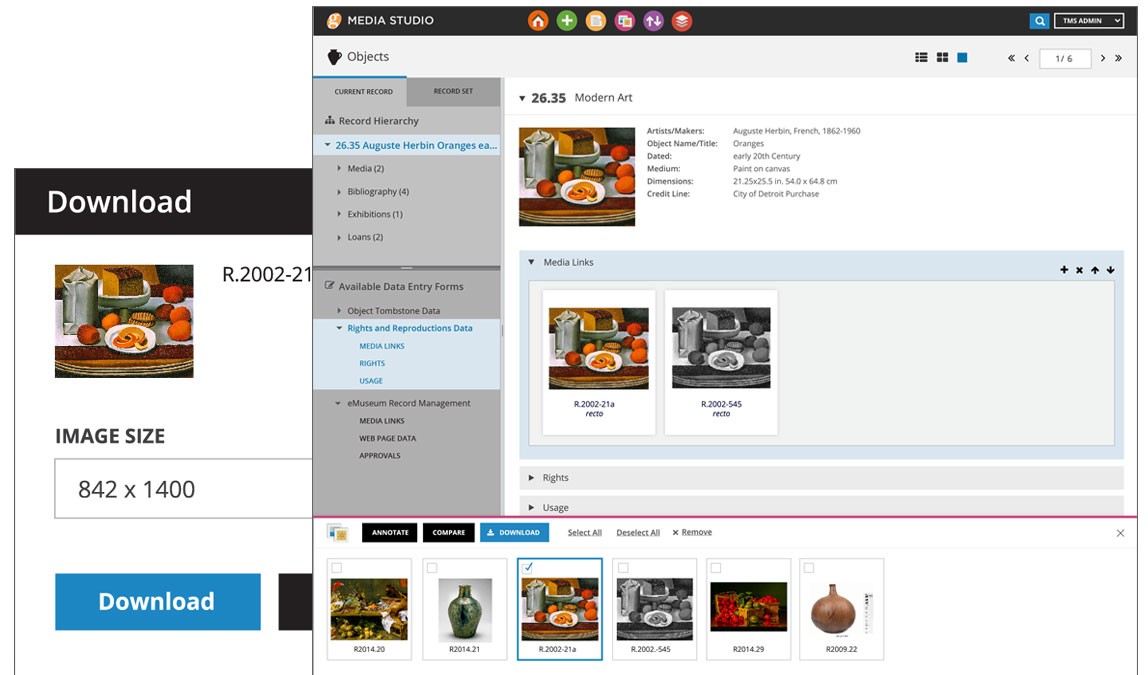This screenshot has width=1148, height=675.
Task: Uncheck the selected R.2002-21a thumbnail checkbox
Action: click(x=528, y=567)
